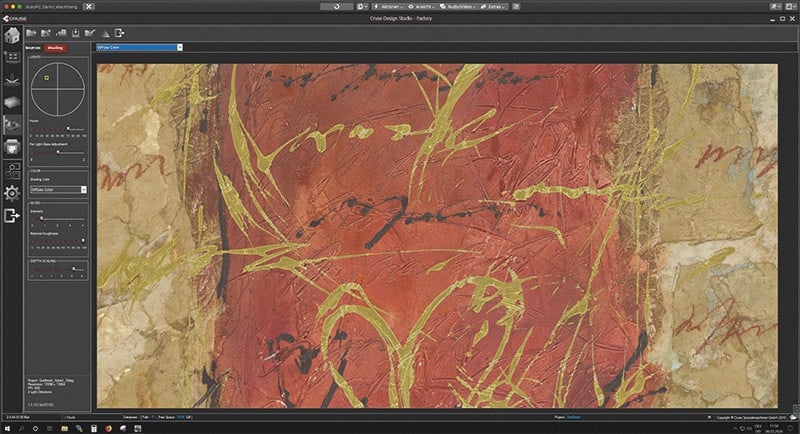
Task: Click the Material Roughness slider handle
Action: coord(83,241)
